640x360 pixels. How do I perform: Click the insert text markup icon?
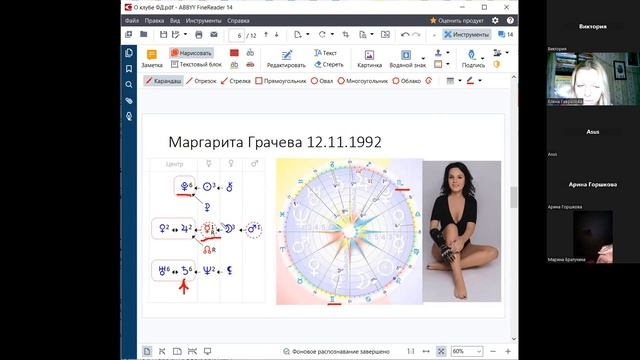tap(250, 53)
